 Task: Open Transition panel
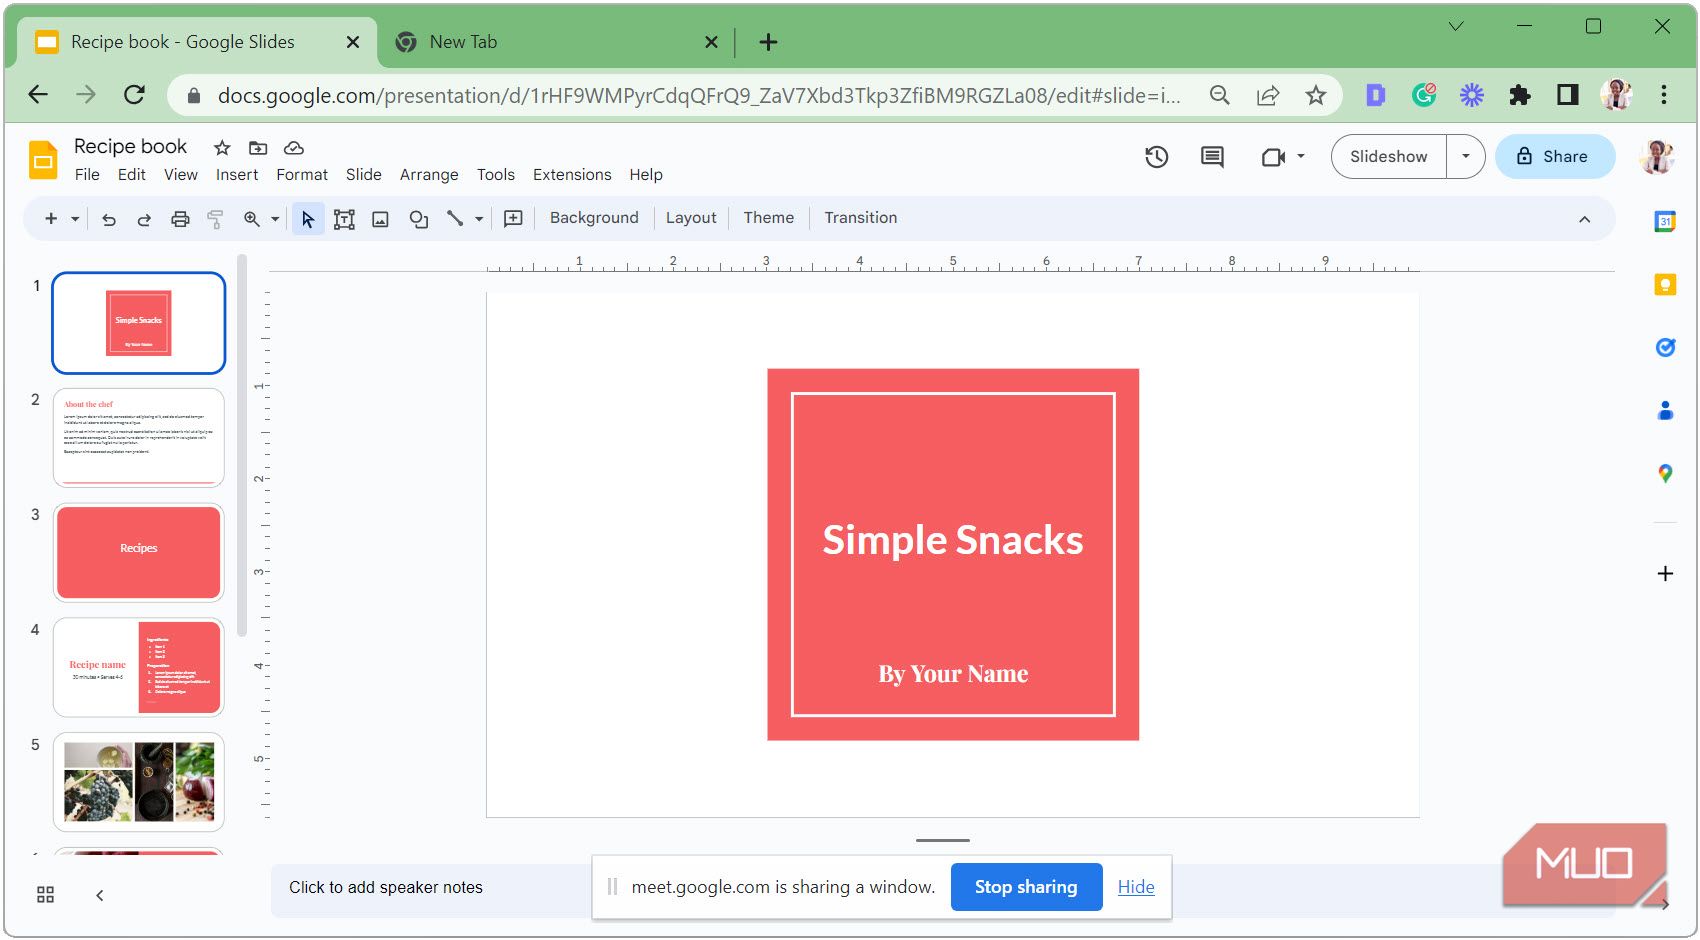860,218
